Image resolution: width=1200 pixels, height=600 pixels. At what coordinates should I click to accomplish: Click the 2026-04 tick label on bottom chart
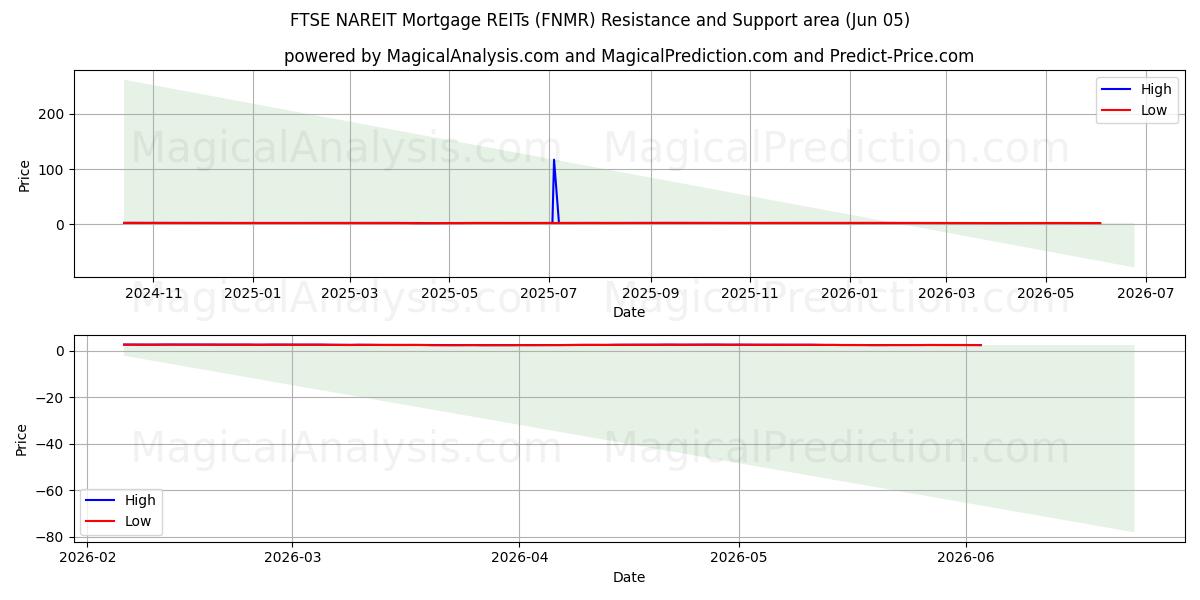pyautogui.click(x=519, y=559)
